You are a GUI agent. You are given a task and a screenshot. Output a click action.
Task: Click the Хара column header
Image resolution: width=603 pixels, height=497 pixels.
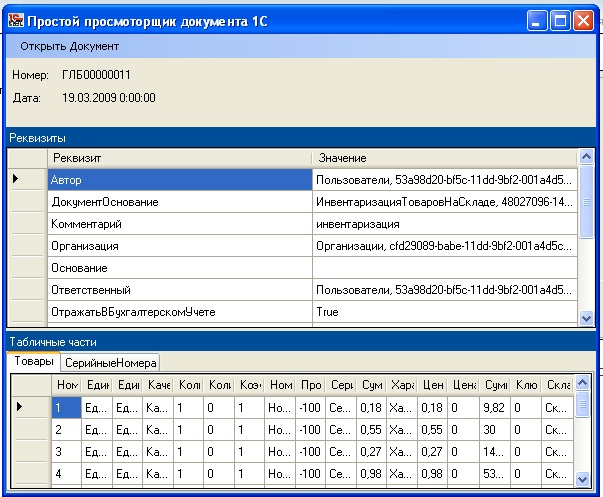point(402,385)
